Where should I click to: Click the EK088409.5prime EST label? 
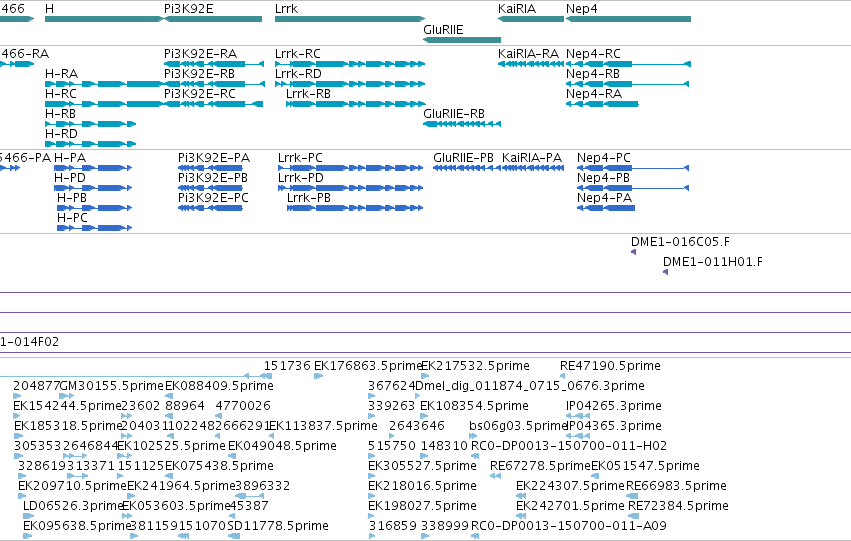coord(219,386)
